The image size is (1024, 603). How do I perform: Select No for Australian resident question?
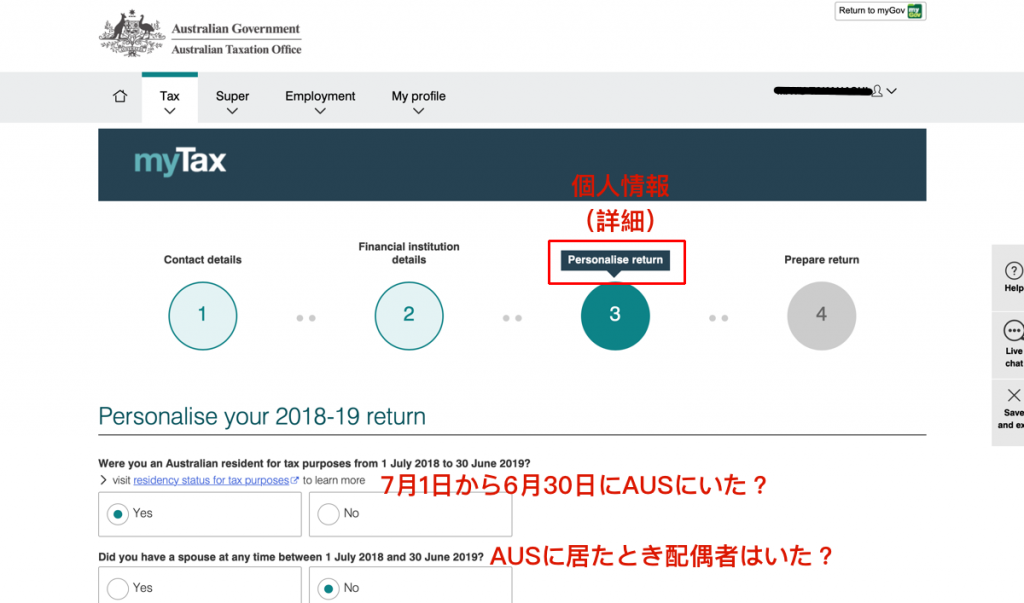coord(328,514)
